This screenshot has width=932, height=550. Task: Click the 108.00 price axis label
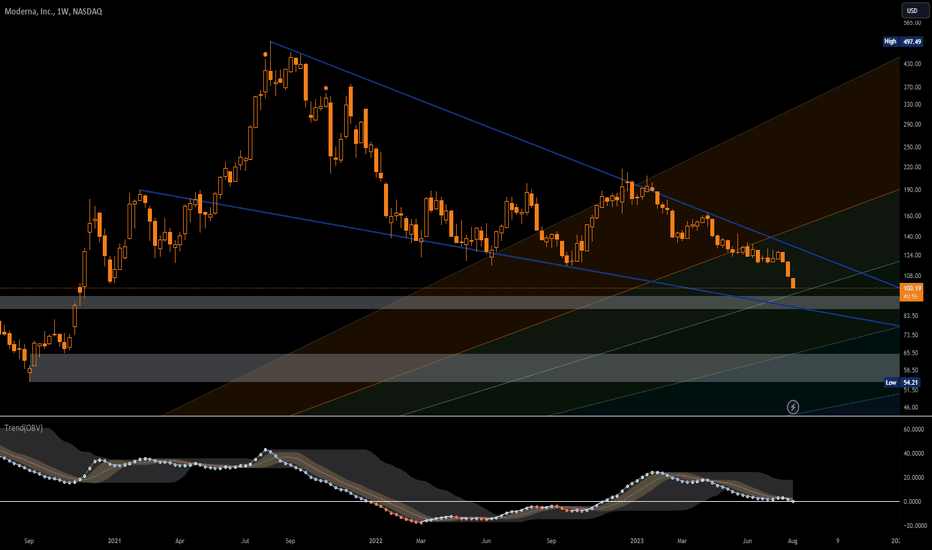coord(912,276)
